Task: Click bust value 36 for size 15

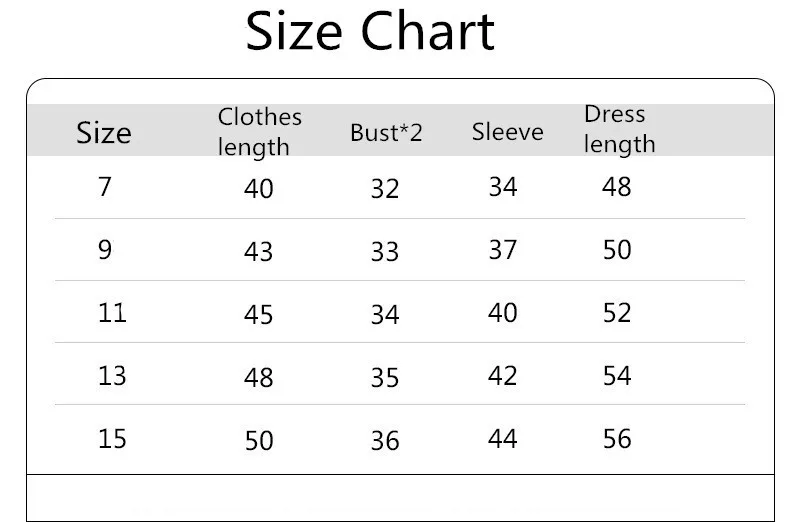Action: point(385,440)
